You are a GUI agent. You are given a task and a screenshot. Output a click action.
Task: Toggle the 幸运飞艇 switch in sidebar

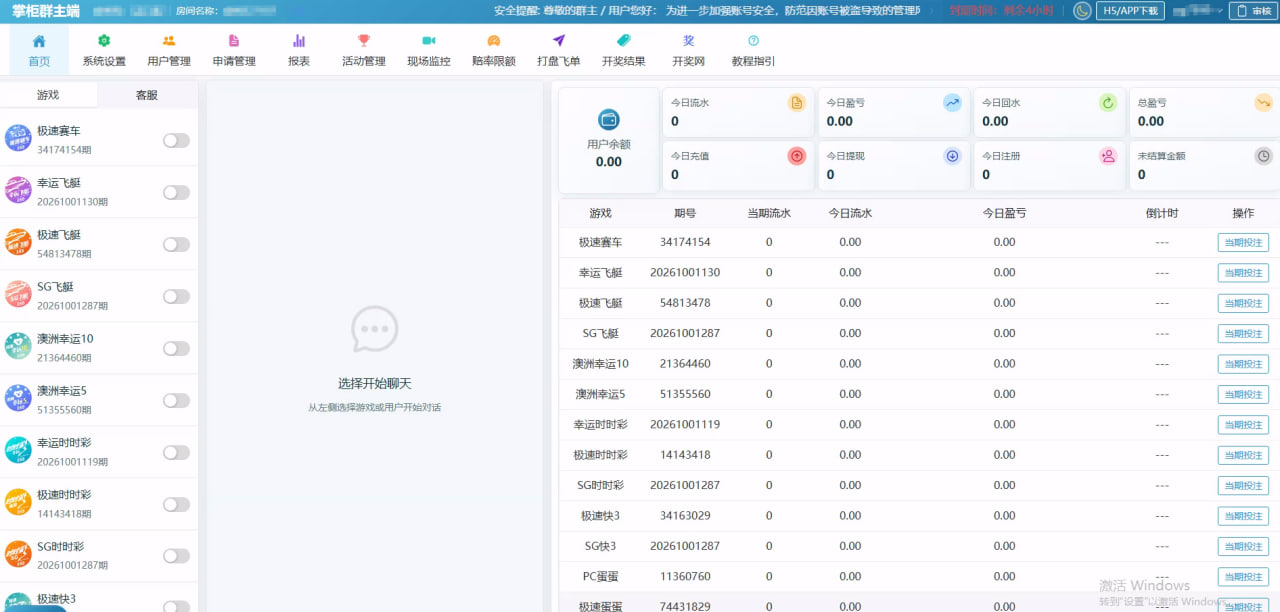click(x=176, y=193)
